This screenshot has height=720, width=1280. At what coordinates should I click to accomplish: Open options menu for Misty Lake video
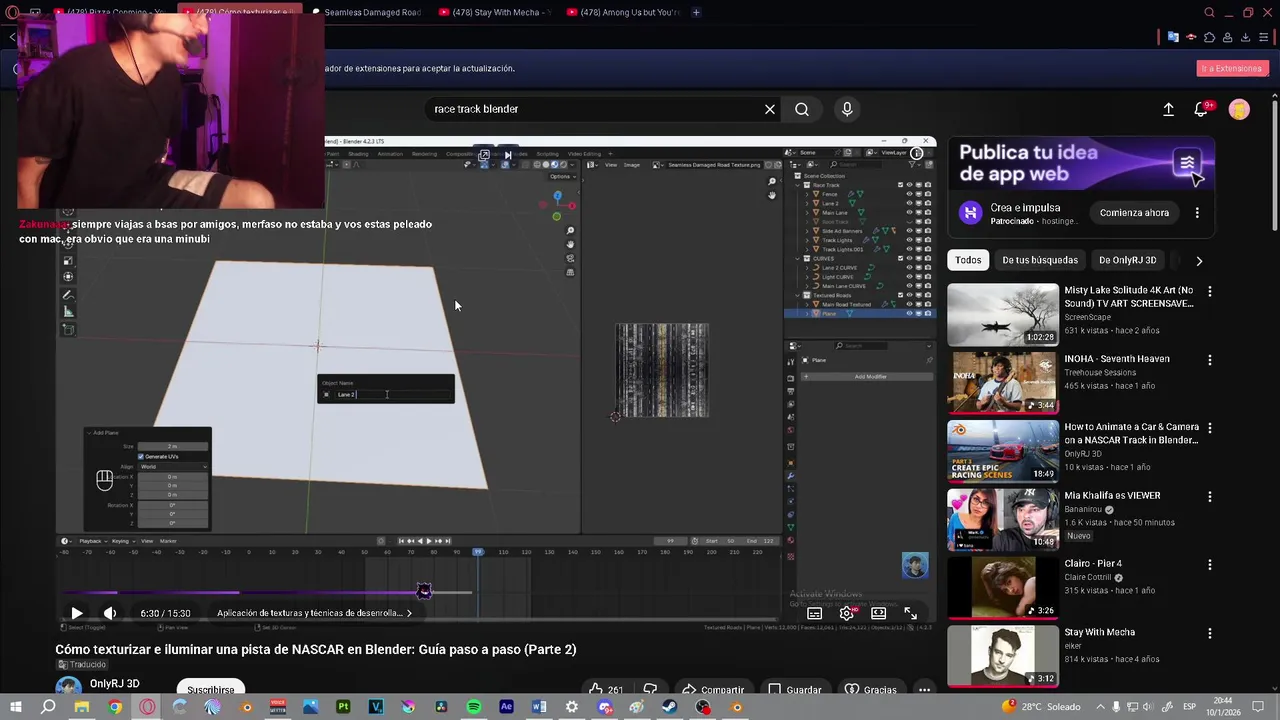pyautogui.click(x=1210, y=292)
